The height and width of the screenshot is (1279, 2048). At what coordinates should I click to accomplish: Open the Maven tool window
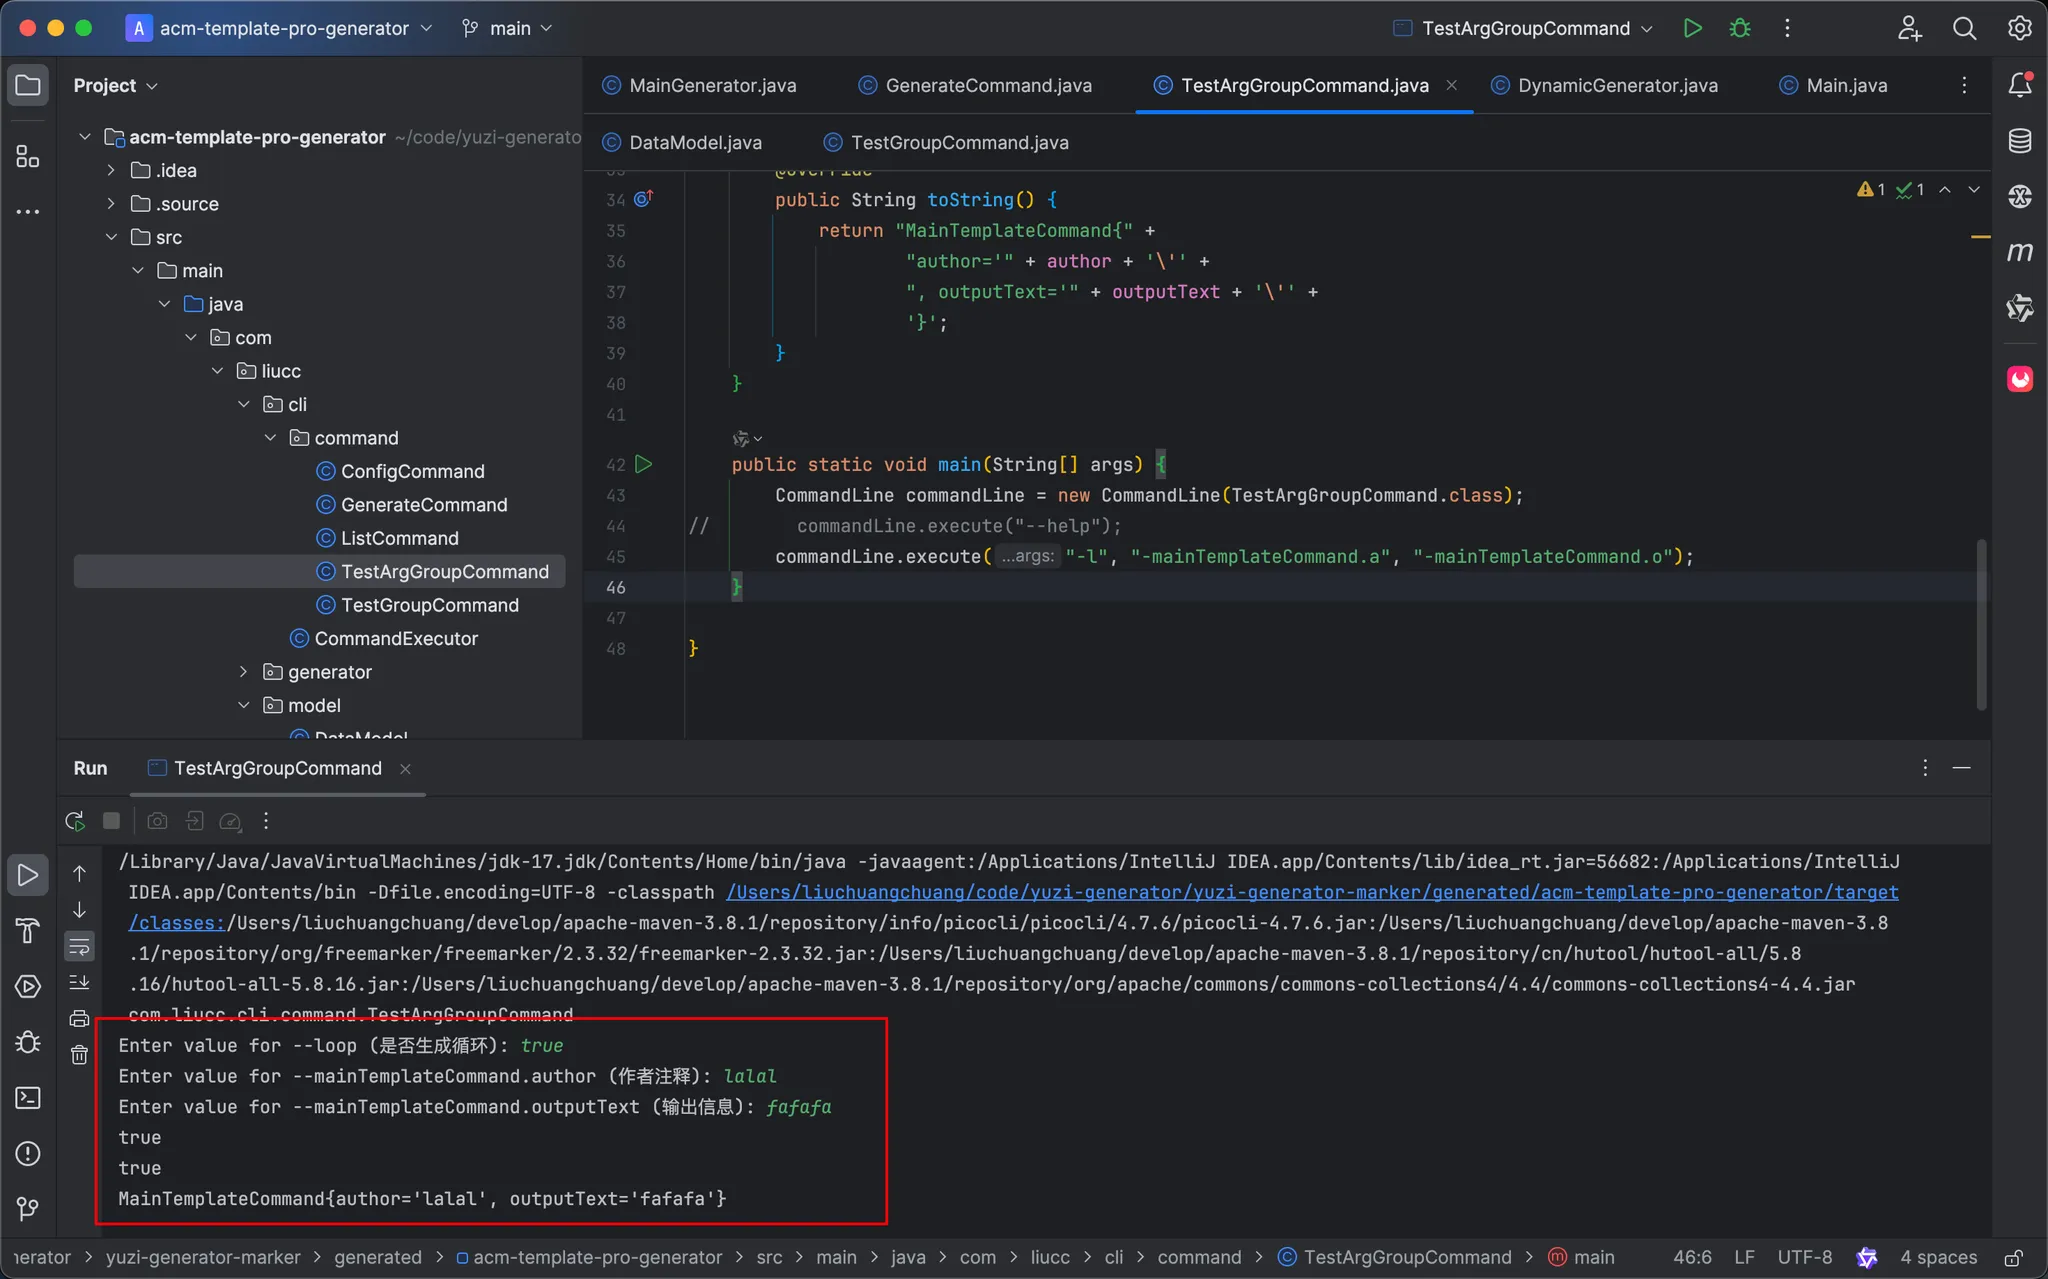click(2019, 252)
